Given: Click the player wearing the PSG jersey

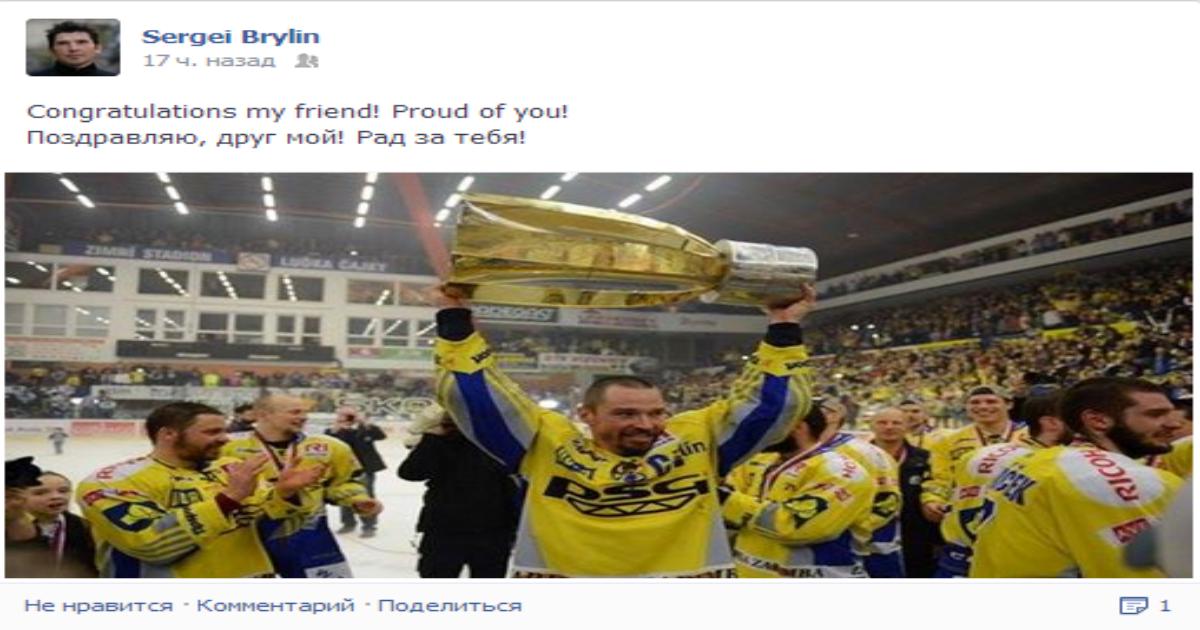Looking at the screenshot, I should [x=625, y=450].
